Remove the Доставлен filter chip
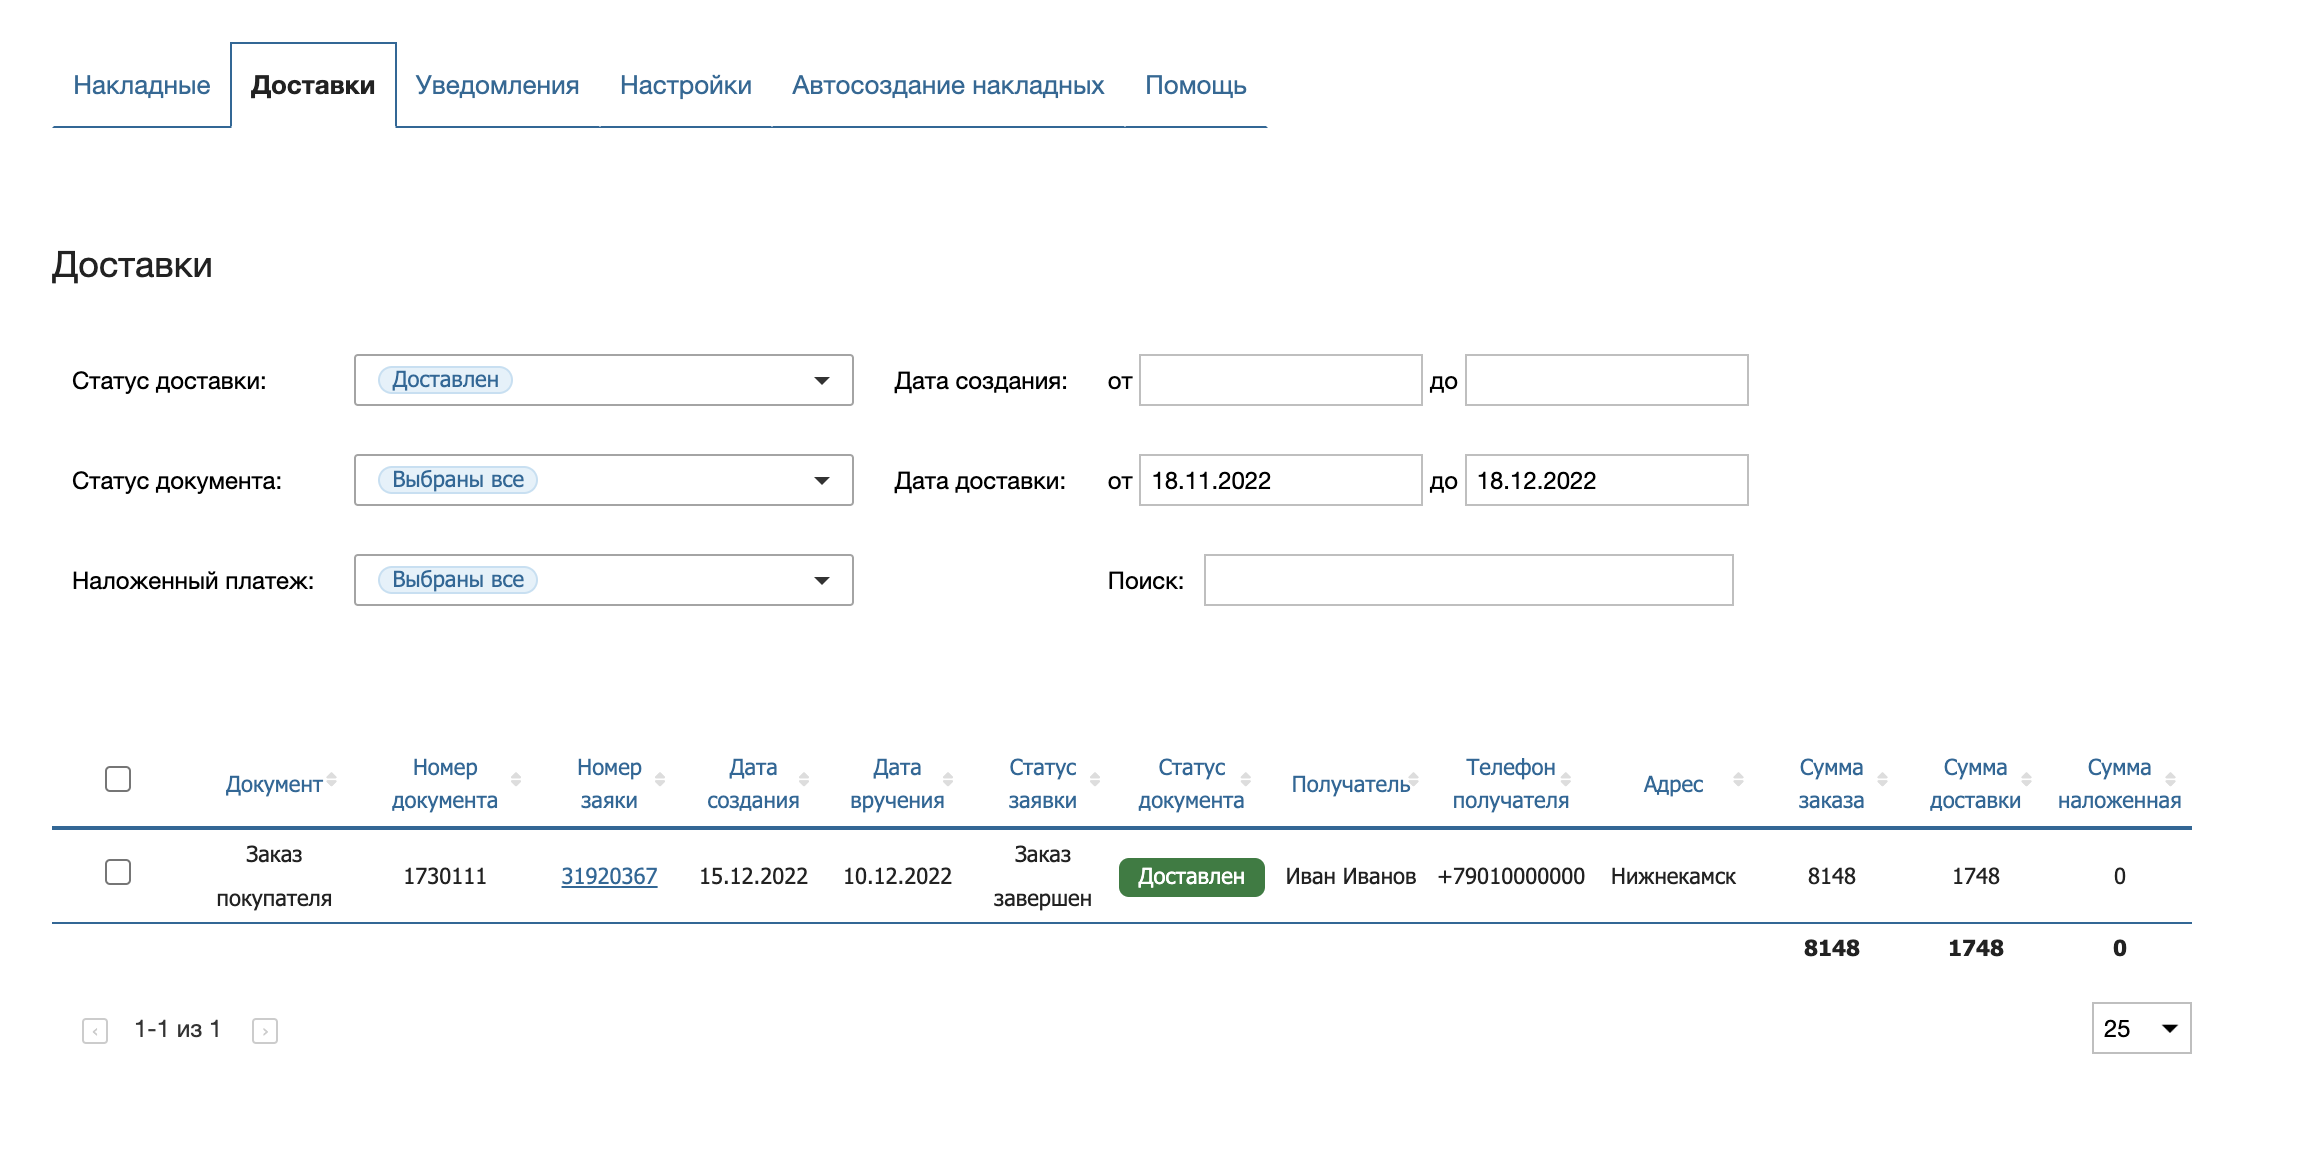This screenshot has height=1156, width=2304. [x=446, y=380]
